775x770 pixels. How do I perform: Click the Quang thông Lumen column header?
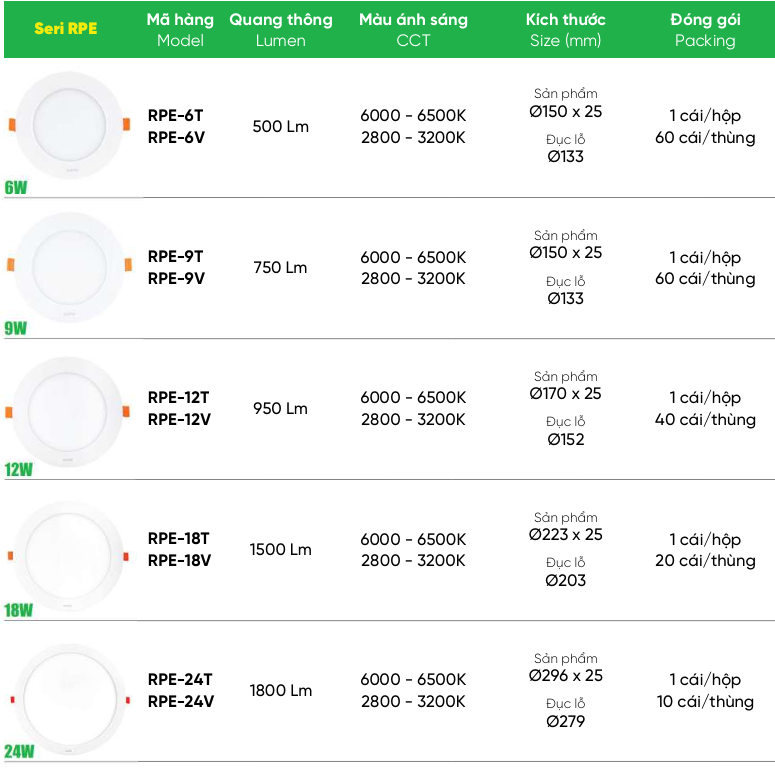[281, 30]
